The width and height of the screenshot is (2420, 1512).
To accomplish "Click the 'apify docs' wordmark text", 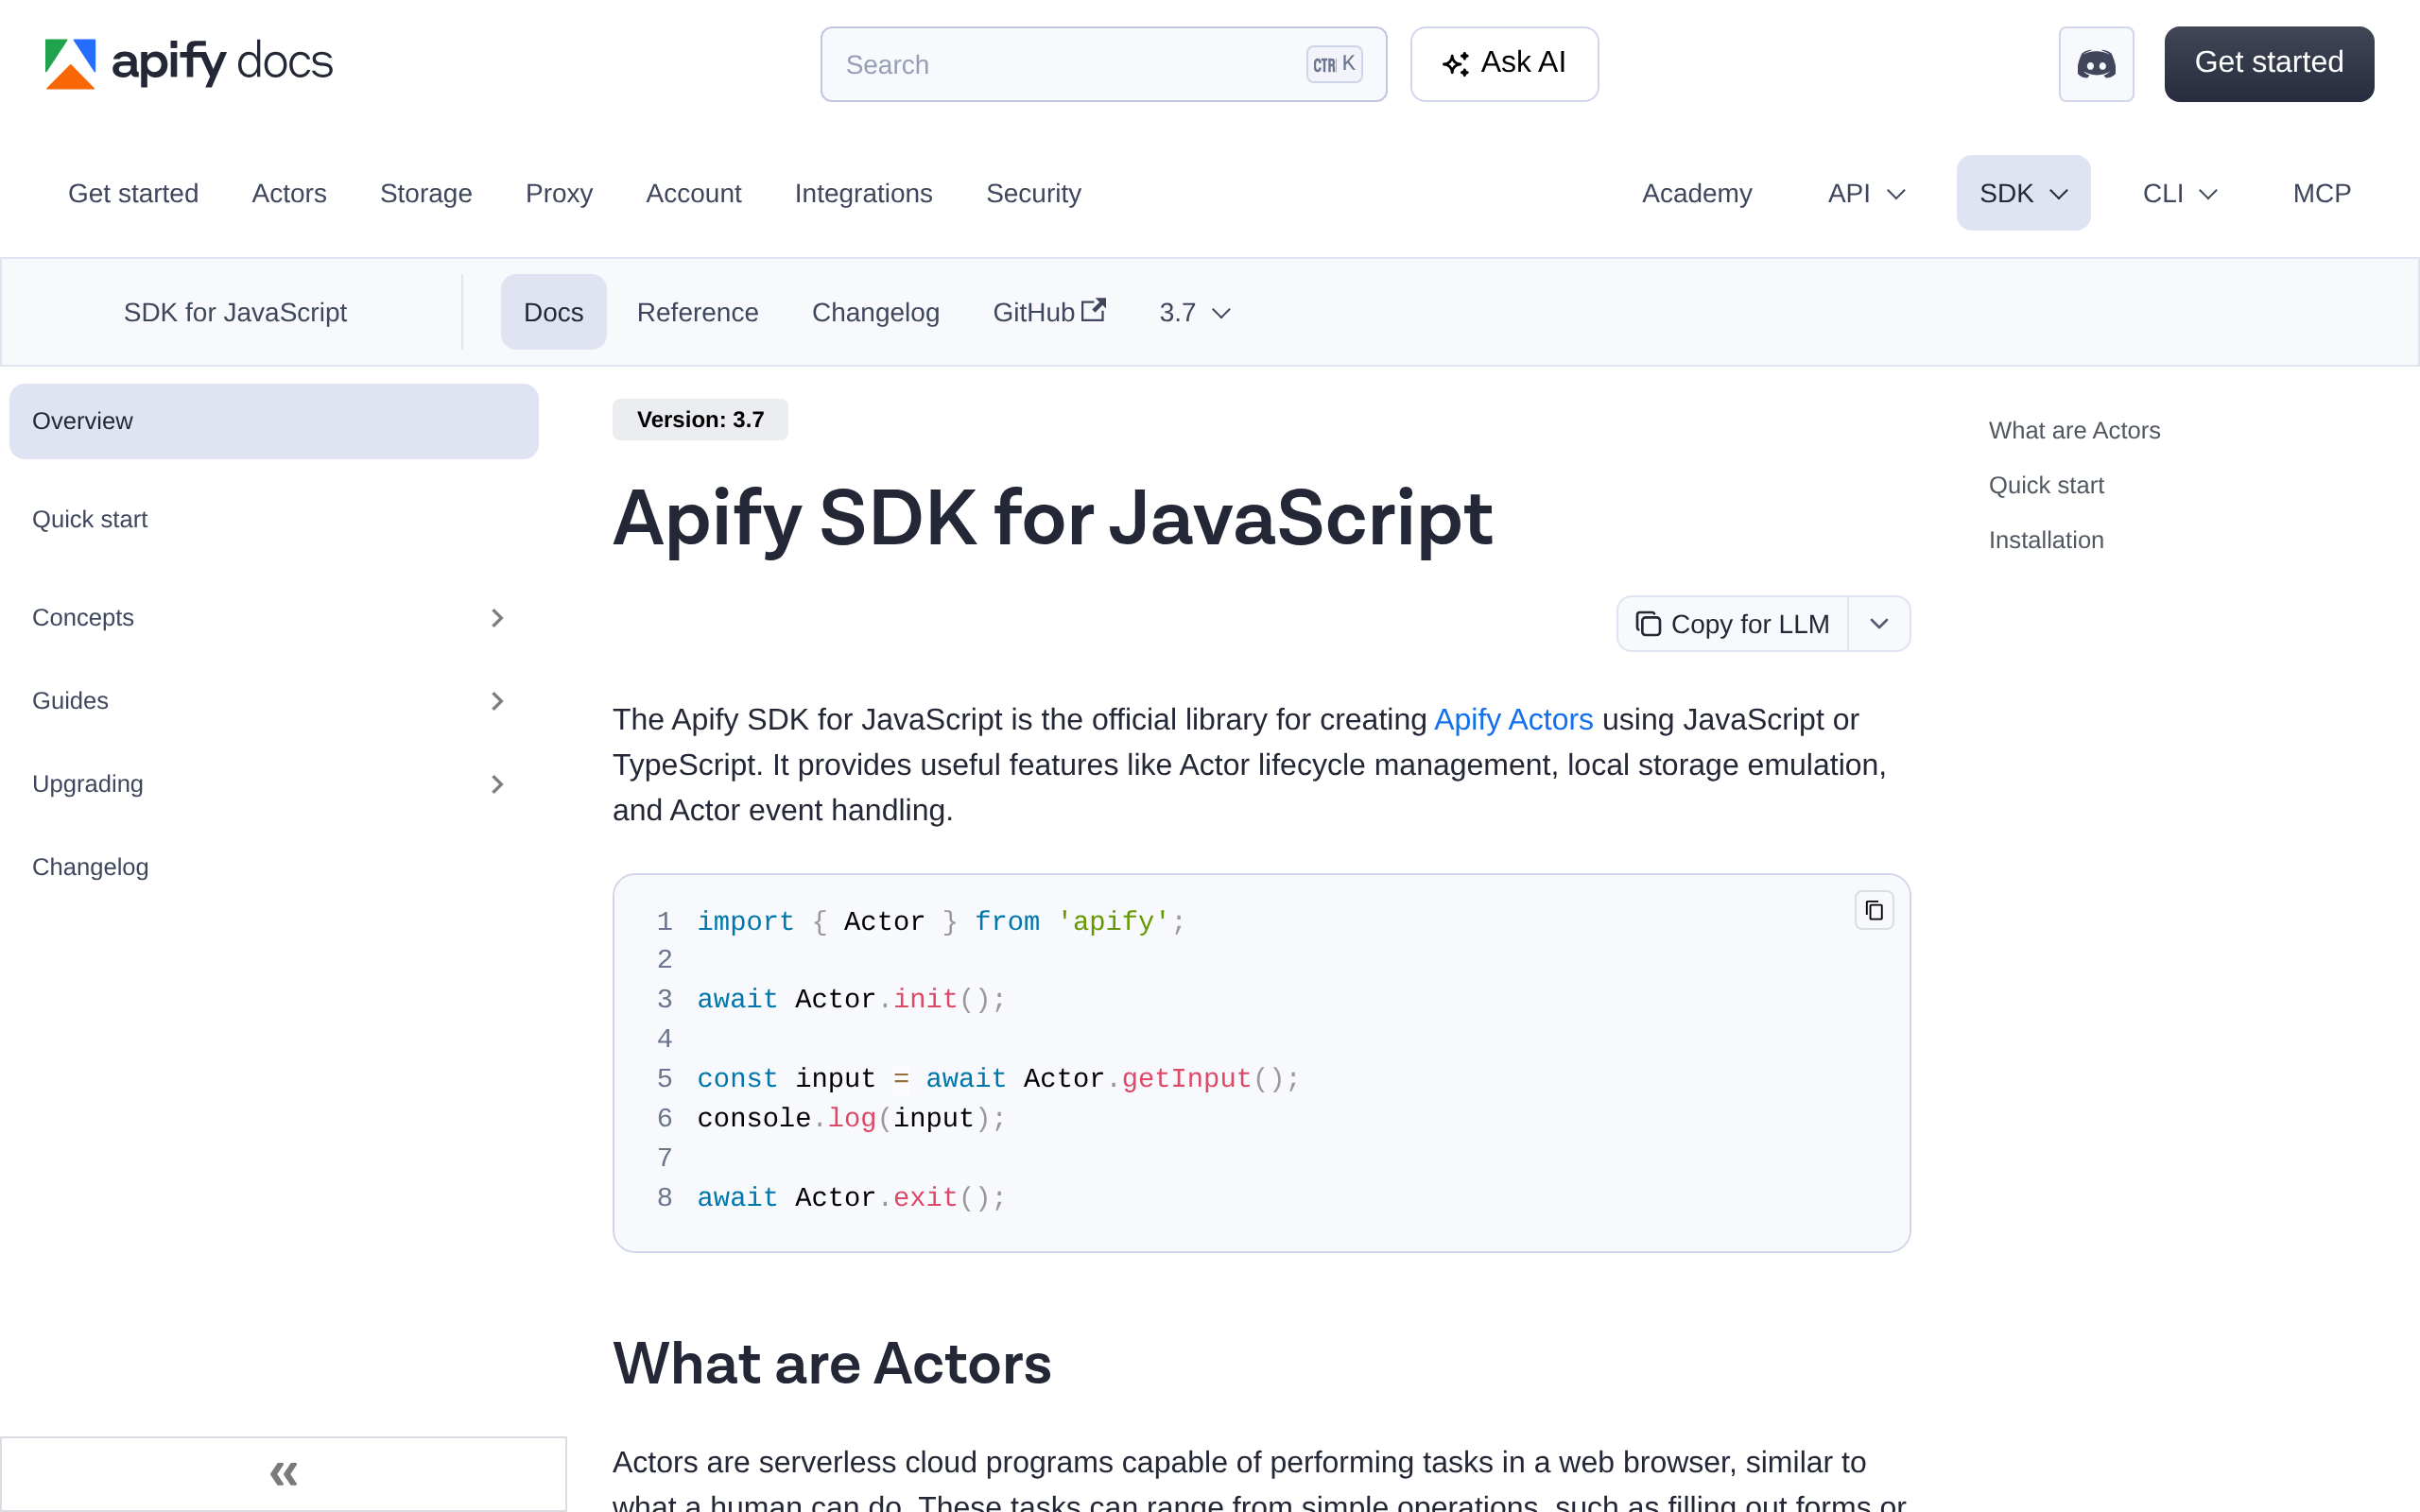I will click(222, 62).
